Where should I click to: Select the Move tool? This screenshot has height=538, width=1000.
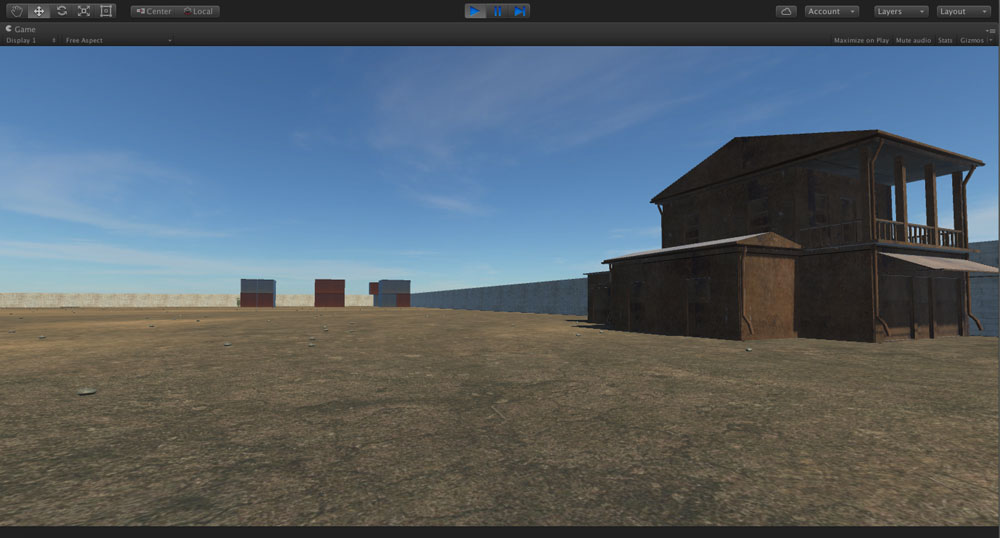[39, 11]
